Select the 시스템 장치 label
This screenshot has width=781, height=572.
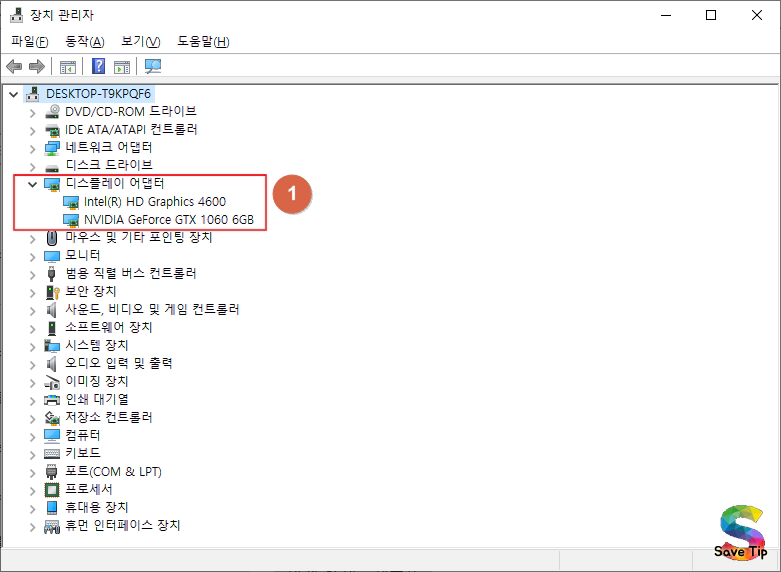[97, 345]
